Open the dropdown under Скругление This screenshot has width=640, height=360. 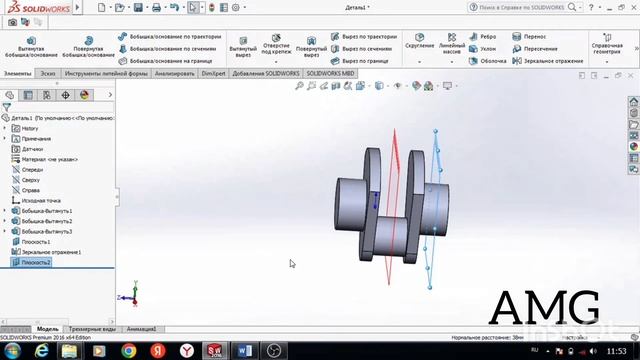click(420, 62)
